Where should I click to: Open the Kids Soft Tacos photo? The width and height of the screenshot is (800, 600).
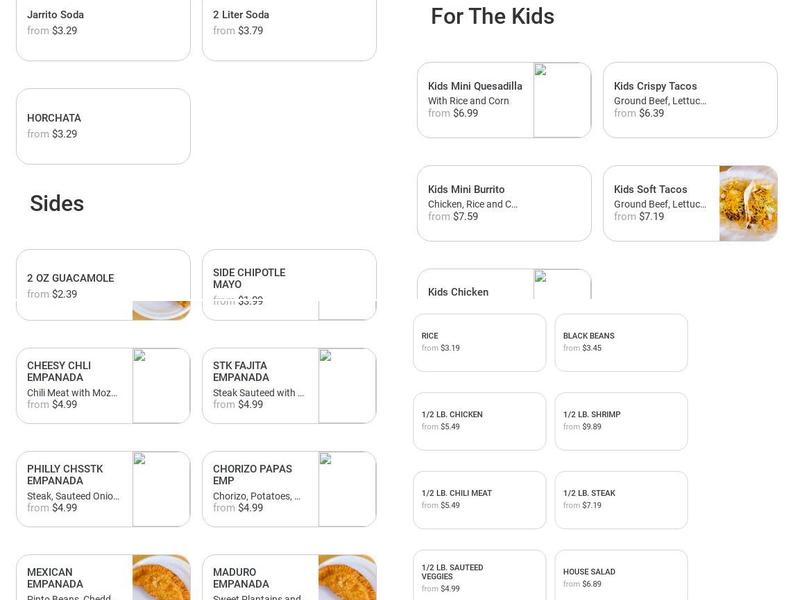[x=748, y=203]
